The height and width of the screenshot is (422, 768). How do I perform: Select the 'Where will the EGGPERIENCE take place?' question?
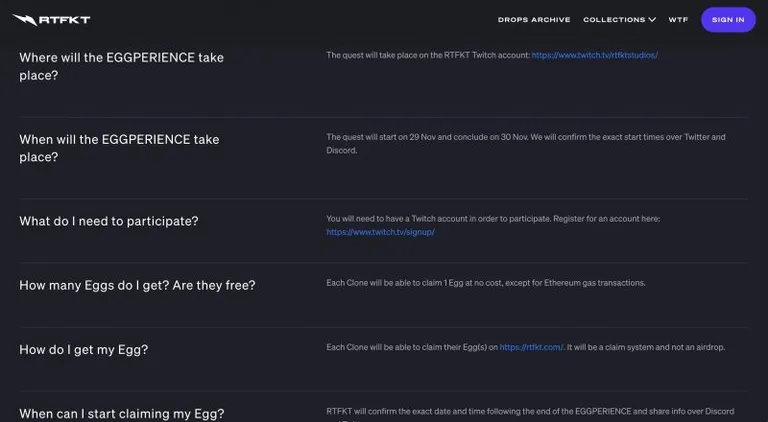point(121,67)
